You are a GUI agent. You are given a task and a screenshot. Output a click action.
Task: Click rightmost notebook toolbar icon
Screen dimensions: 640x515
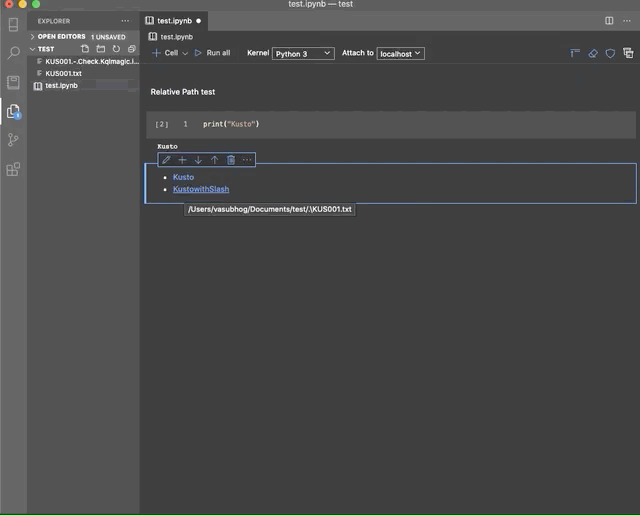tap(628, 53)
